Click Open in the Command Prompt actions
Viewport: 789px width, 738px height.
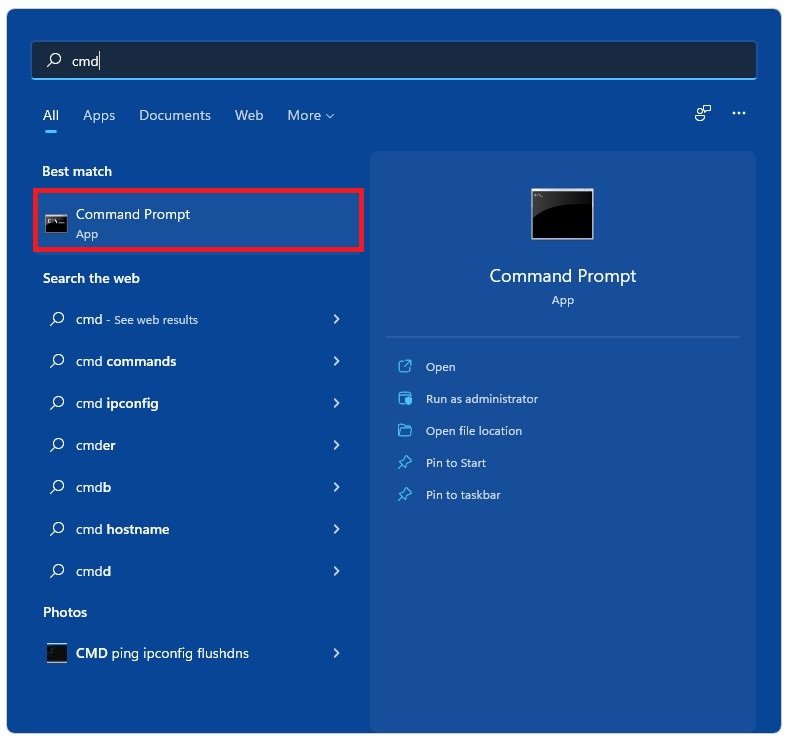point(440,367)
